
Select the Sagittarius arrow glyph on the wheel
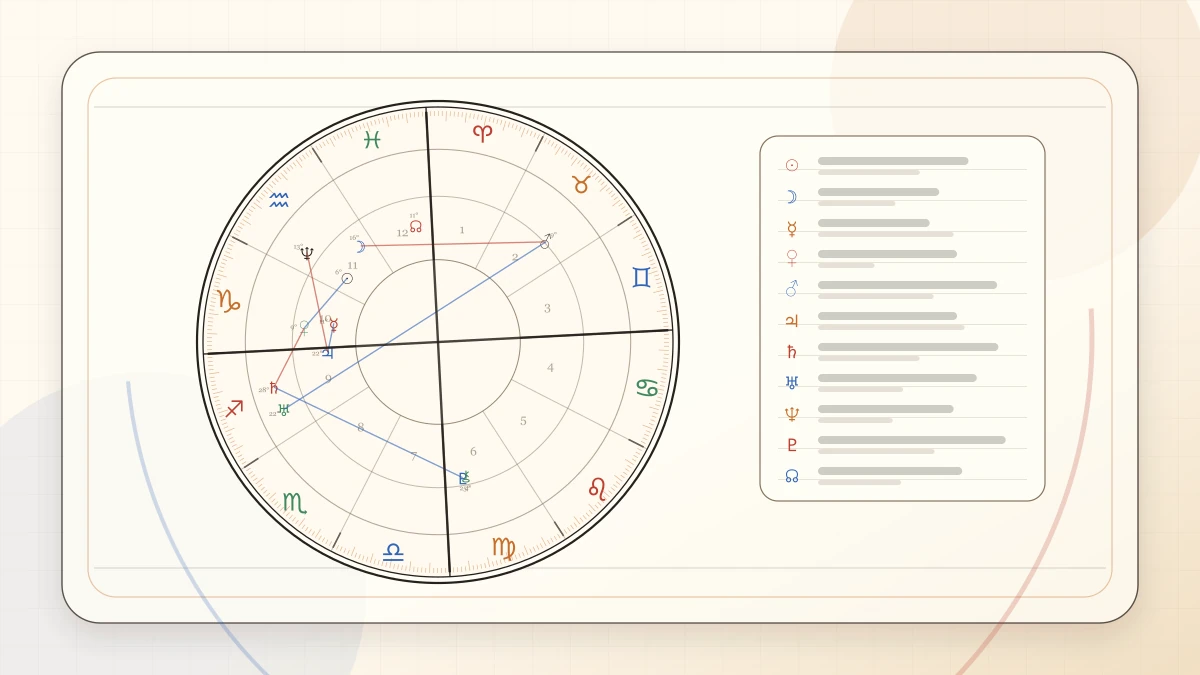[234, 408]
